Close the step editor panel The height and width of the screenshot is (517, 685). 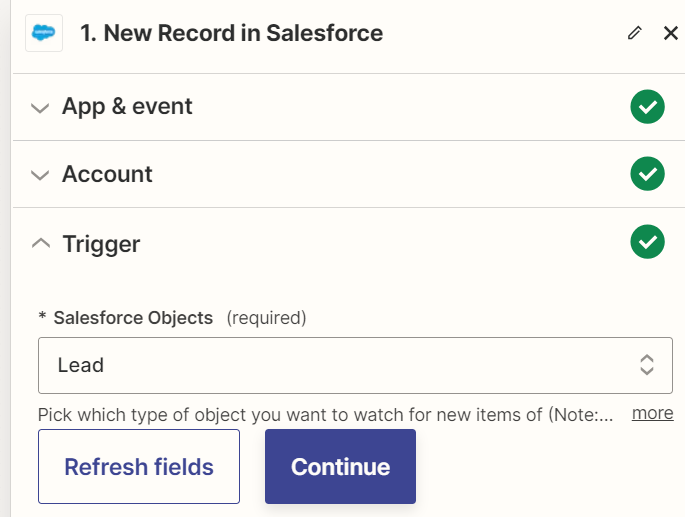coord(671,33)
